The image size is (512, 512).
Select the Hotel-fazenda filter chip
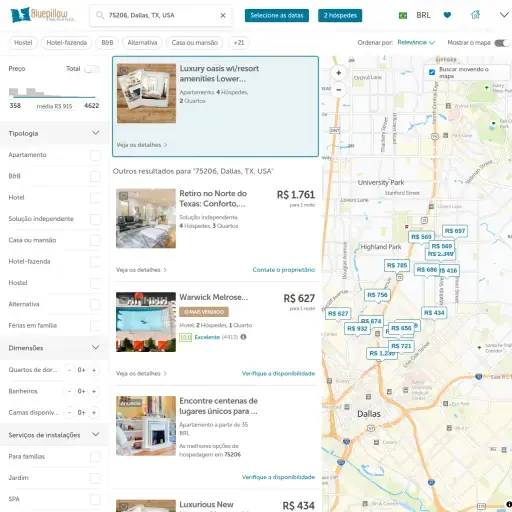[67, 43]
